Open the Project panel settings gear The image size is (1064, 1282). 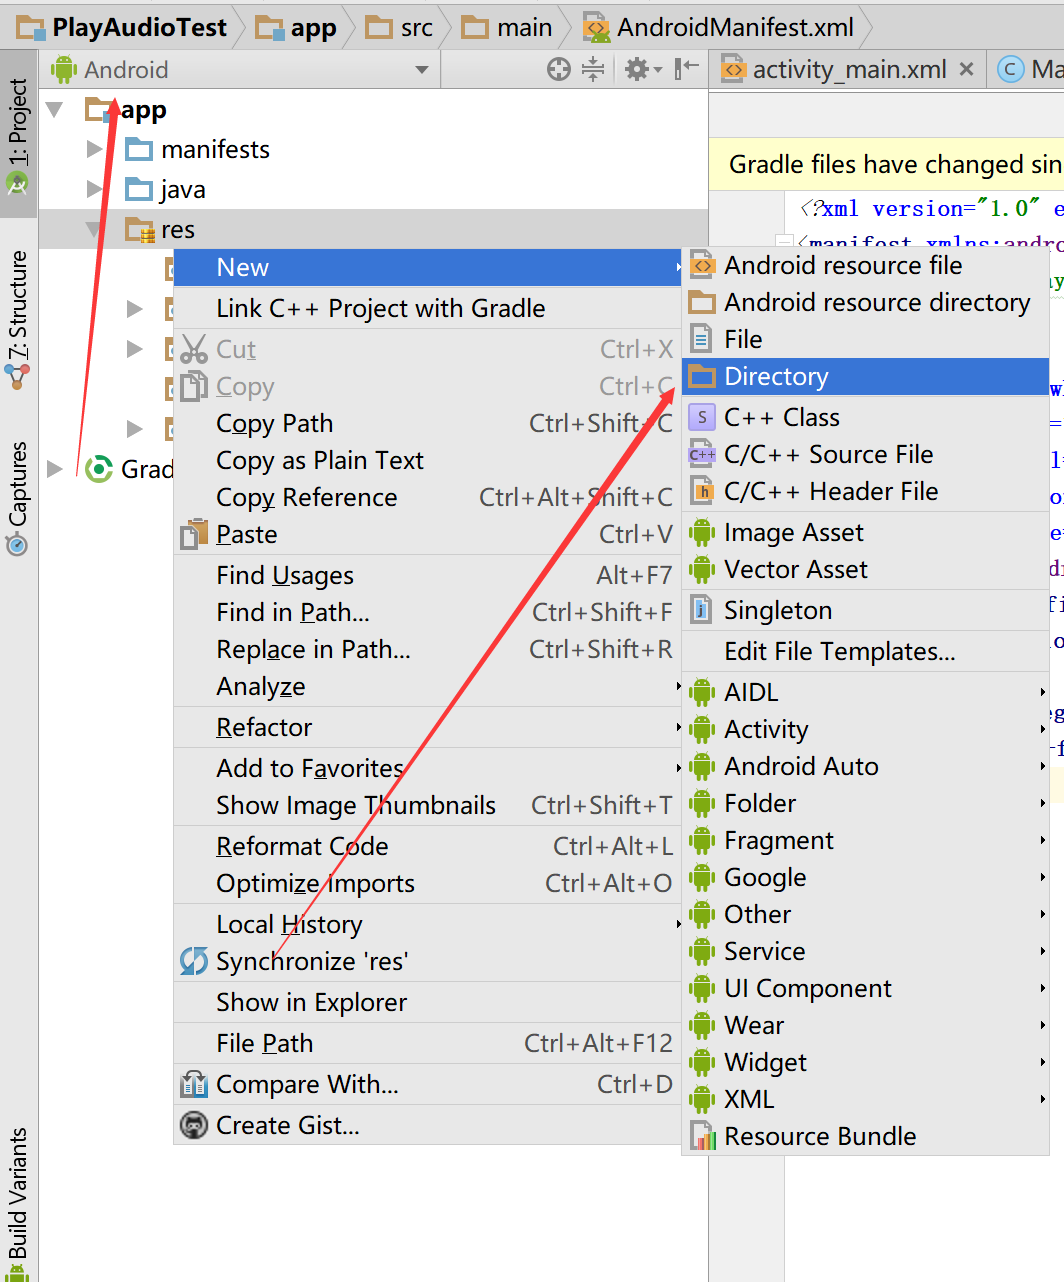pos(637,69)
